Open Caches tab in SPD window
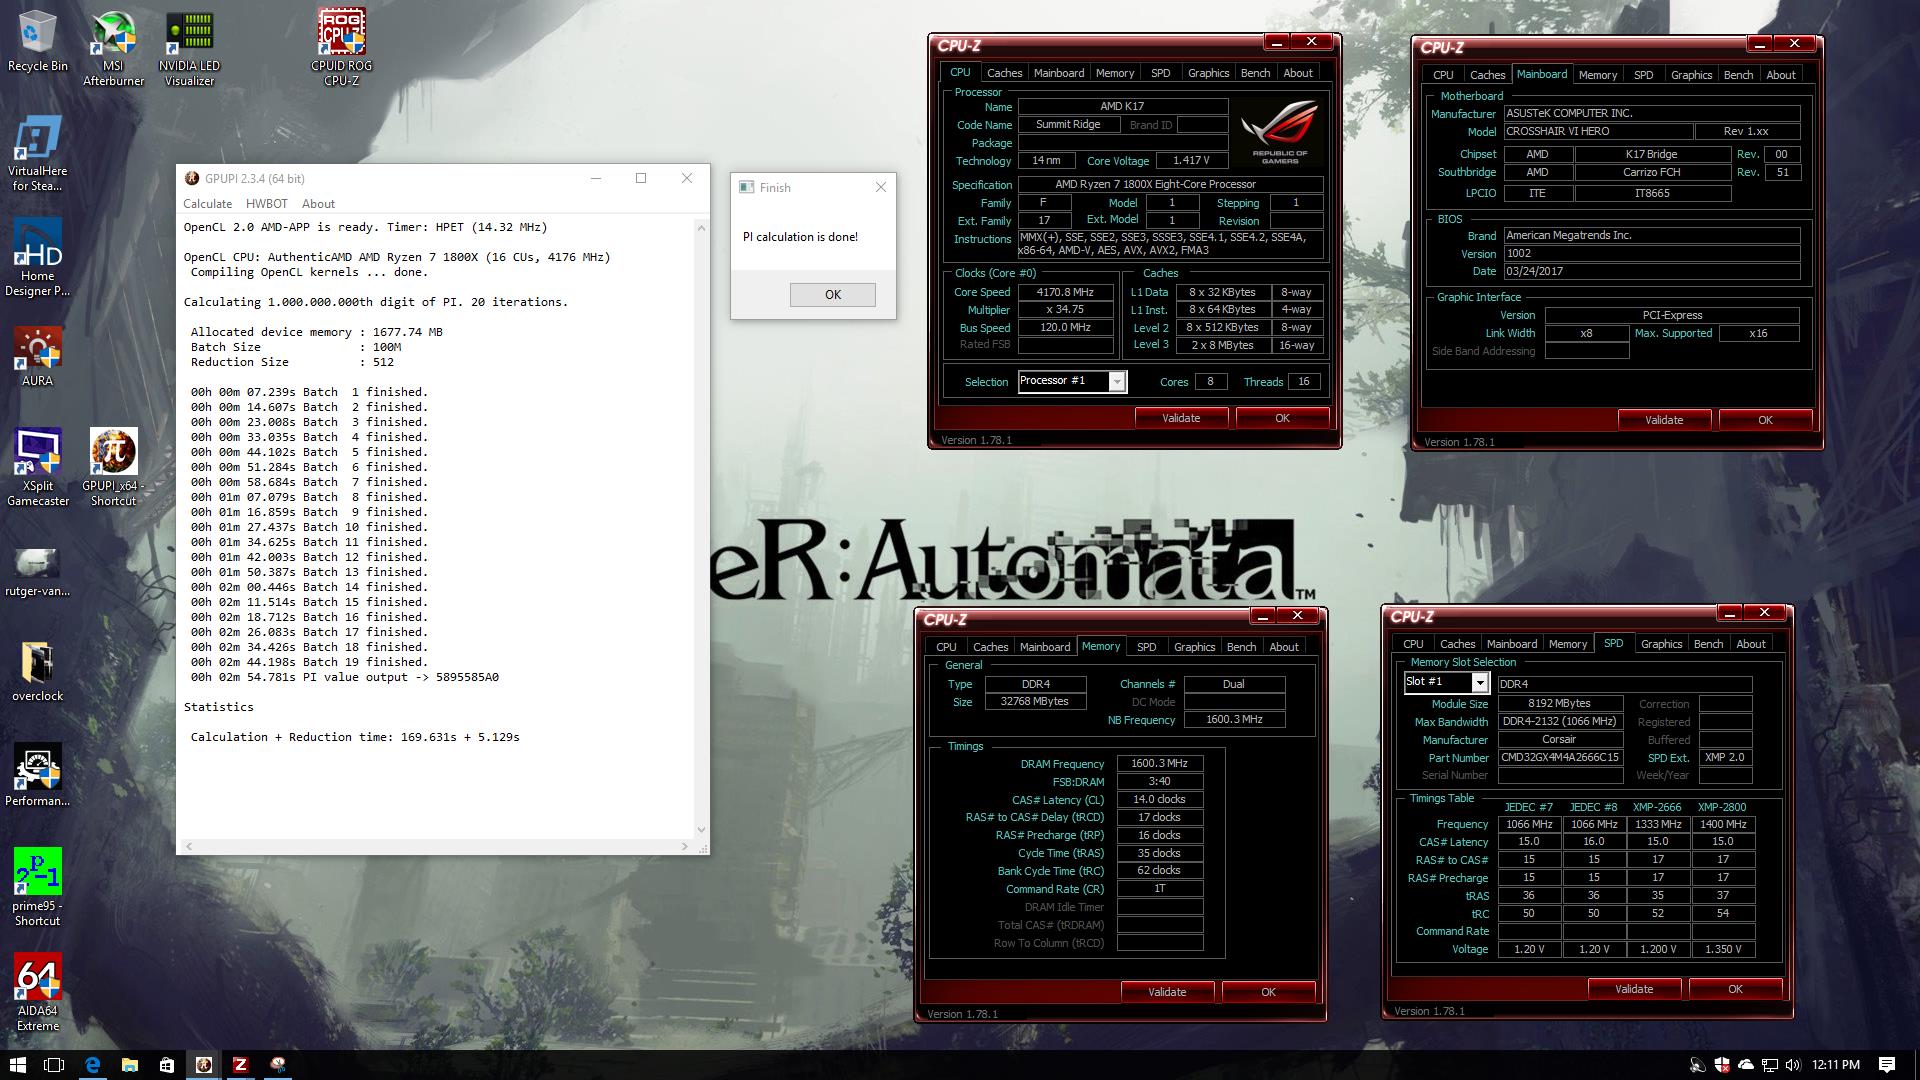 coord(1457,644)
